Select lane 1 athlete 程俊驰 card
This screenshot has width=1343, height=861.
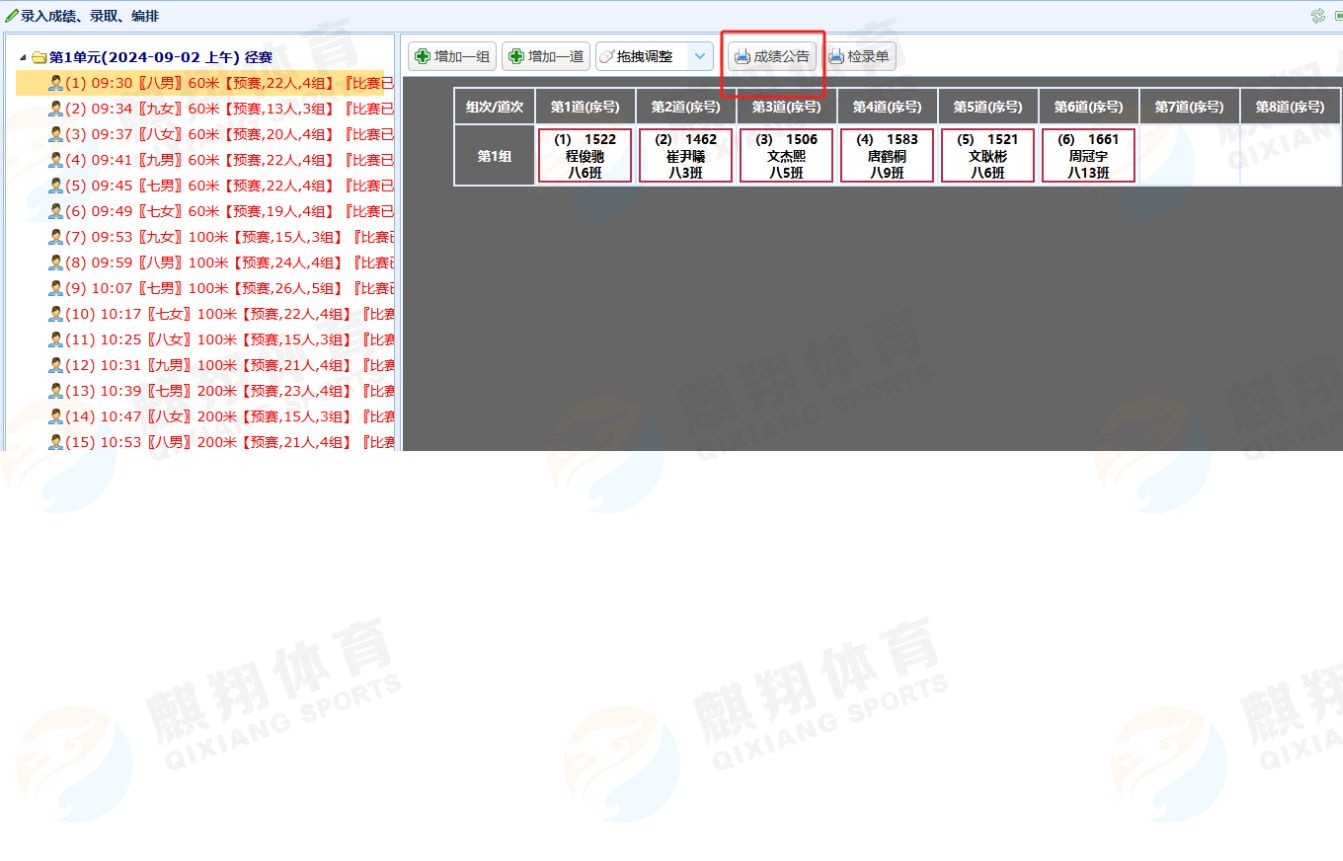pos(585,156)
